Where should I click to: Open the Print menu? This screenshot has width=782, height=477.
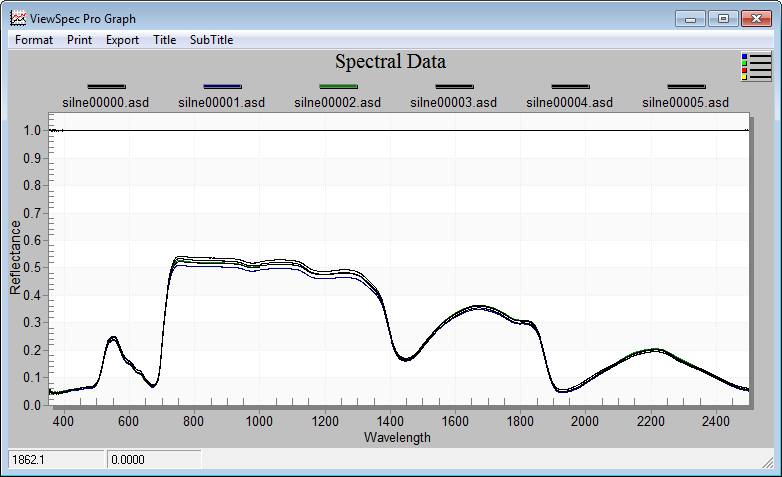[79, 40]
